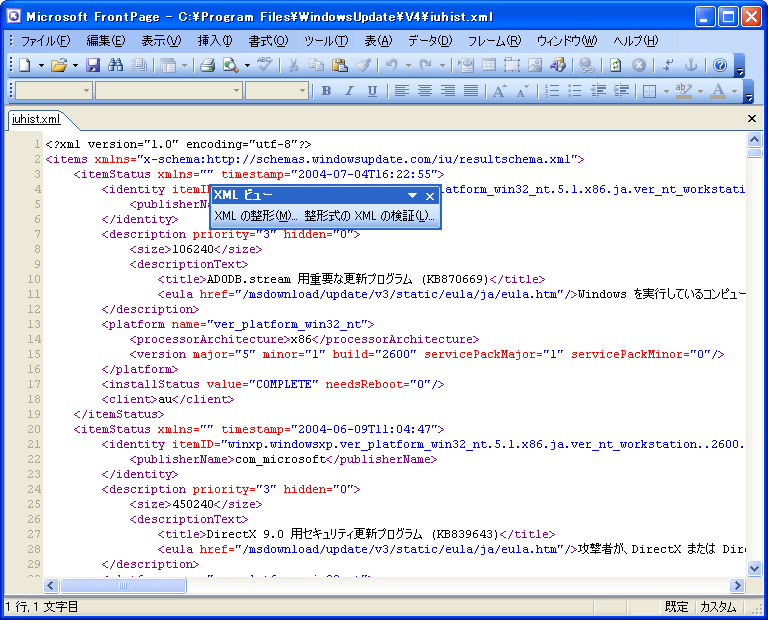Toggle Align Left

402,91
